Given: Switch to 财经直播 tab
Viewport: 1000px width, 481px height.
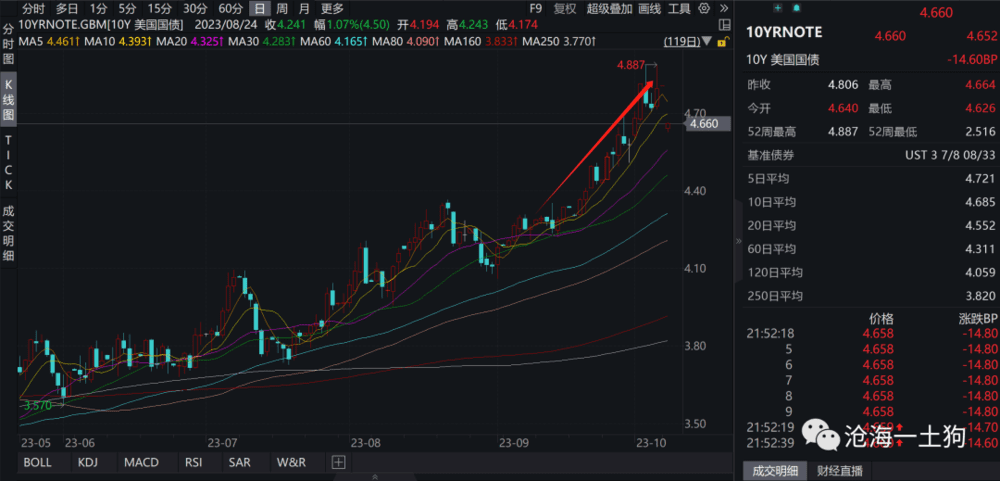Looking at the screenshot, I should point(839,471).
